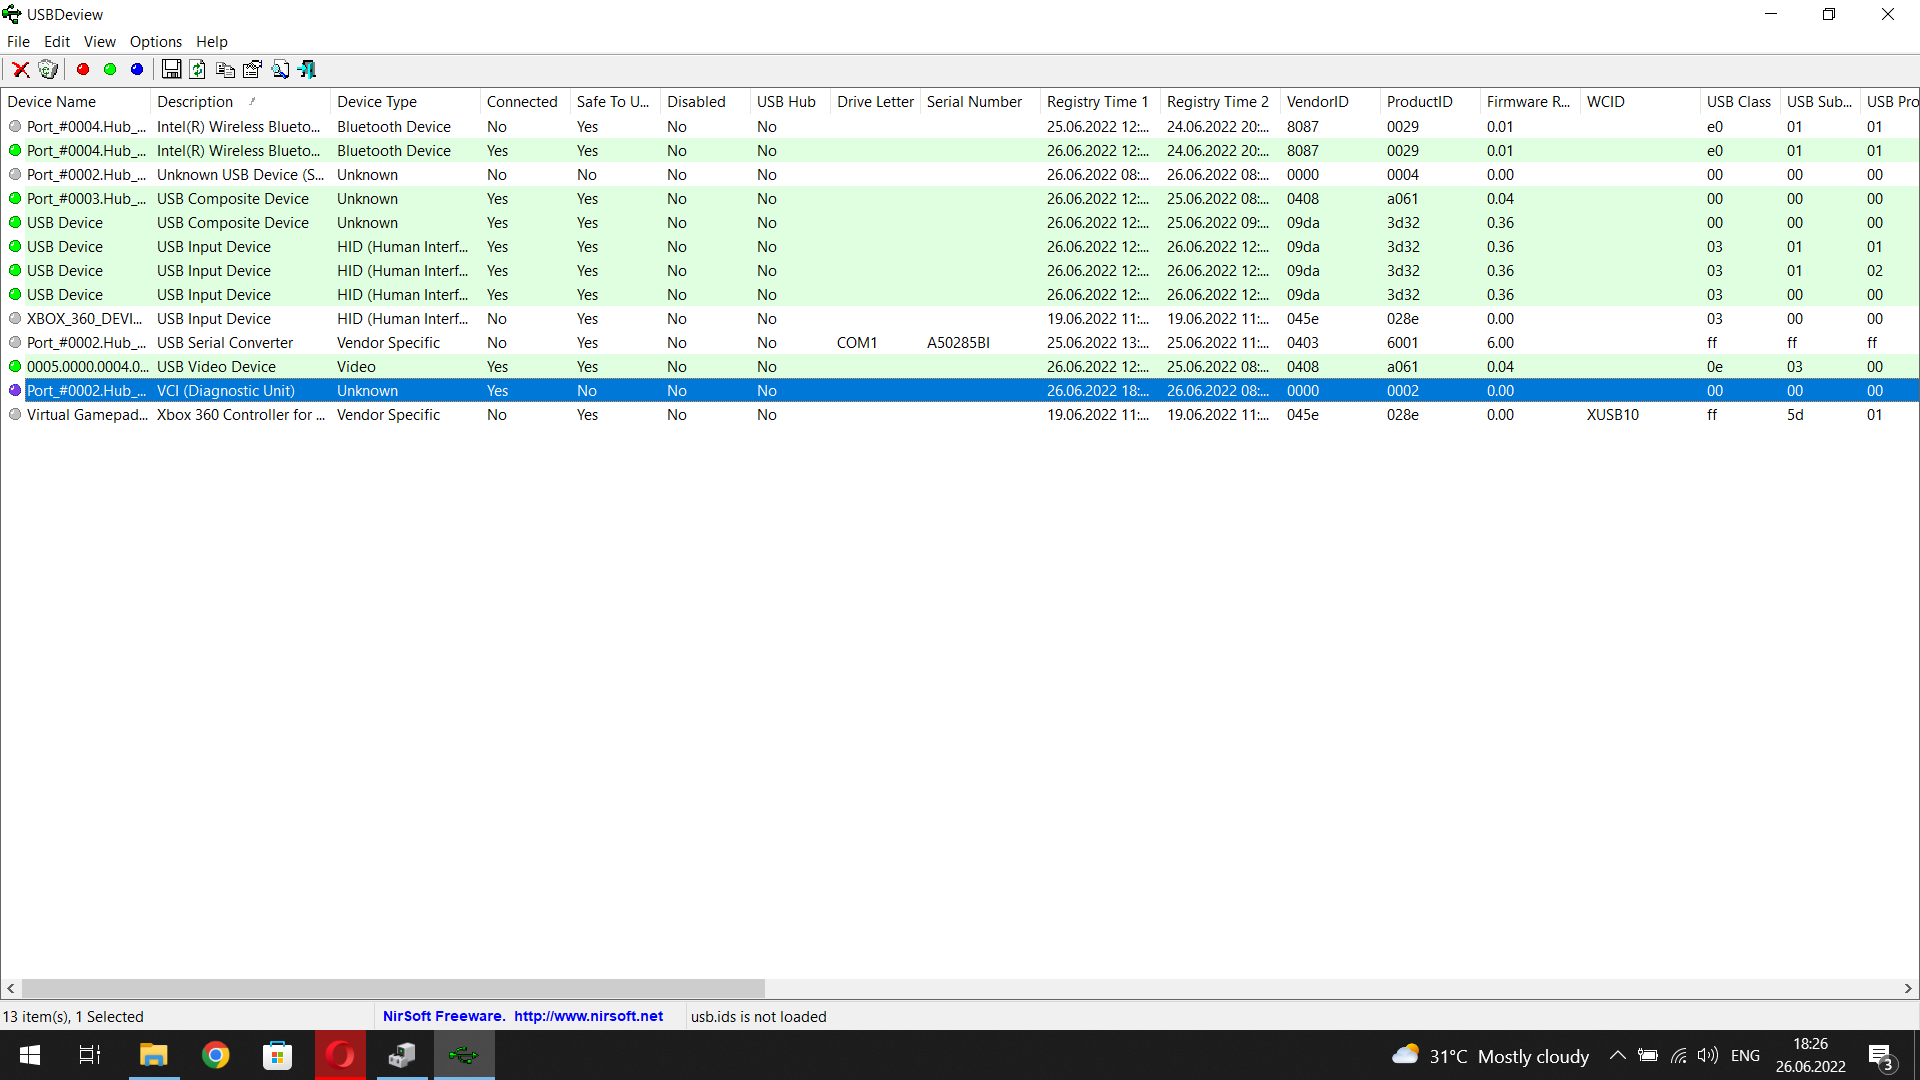1920x1080 pixels.
Task: Click the red X disconnect device icon
Action: (20, 69)
